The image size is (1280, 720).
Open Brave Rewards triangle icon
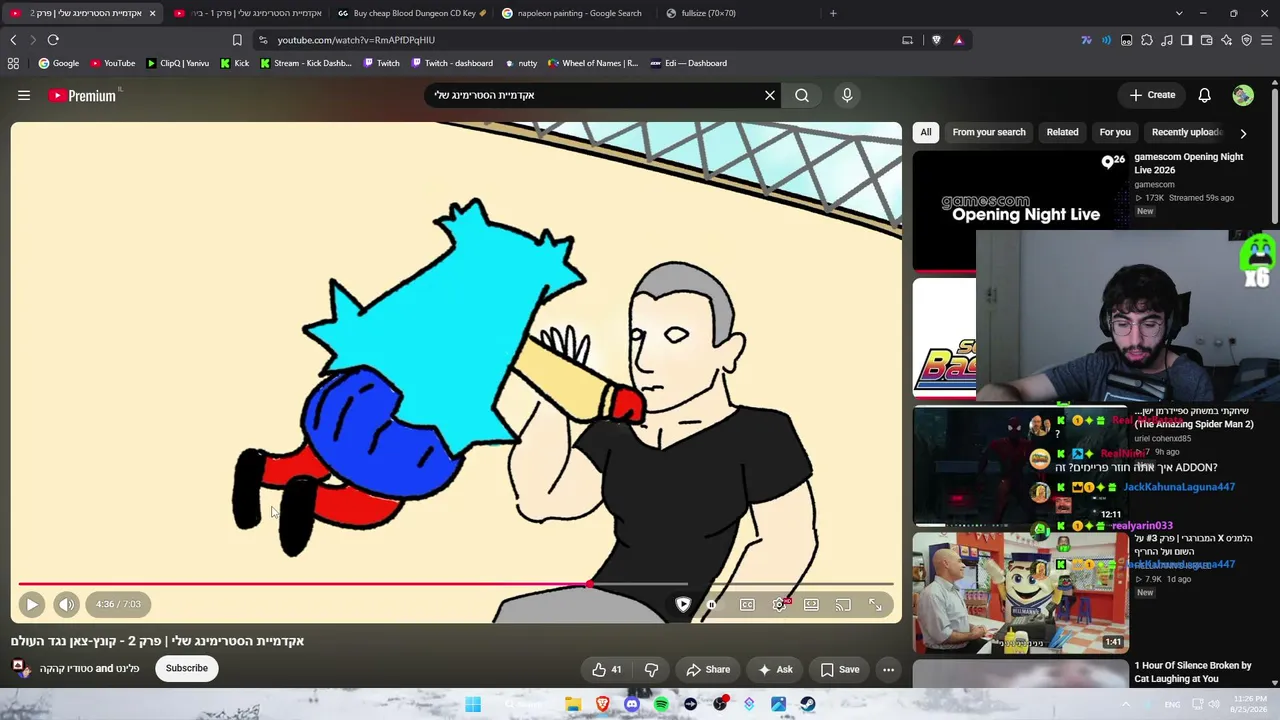(x=958, y=40)
